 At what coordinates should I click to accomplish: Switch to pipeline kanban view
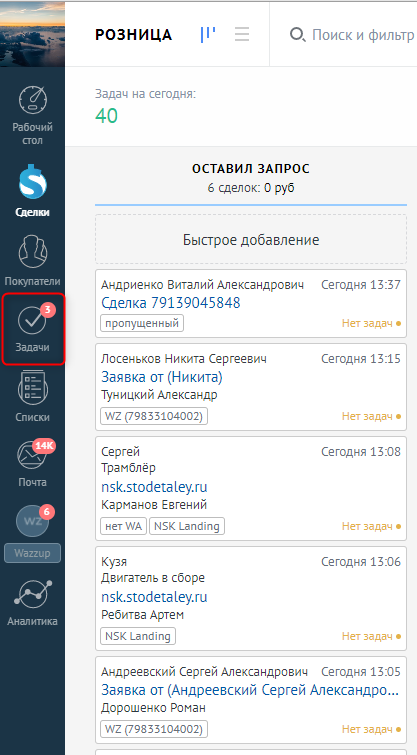pos(208,34)
